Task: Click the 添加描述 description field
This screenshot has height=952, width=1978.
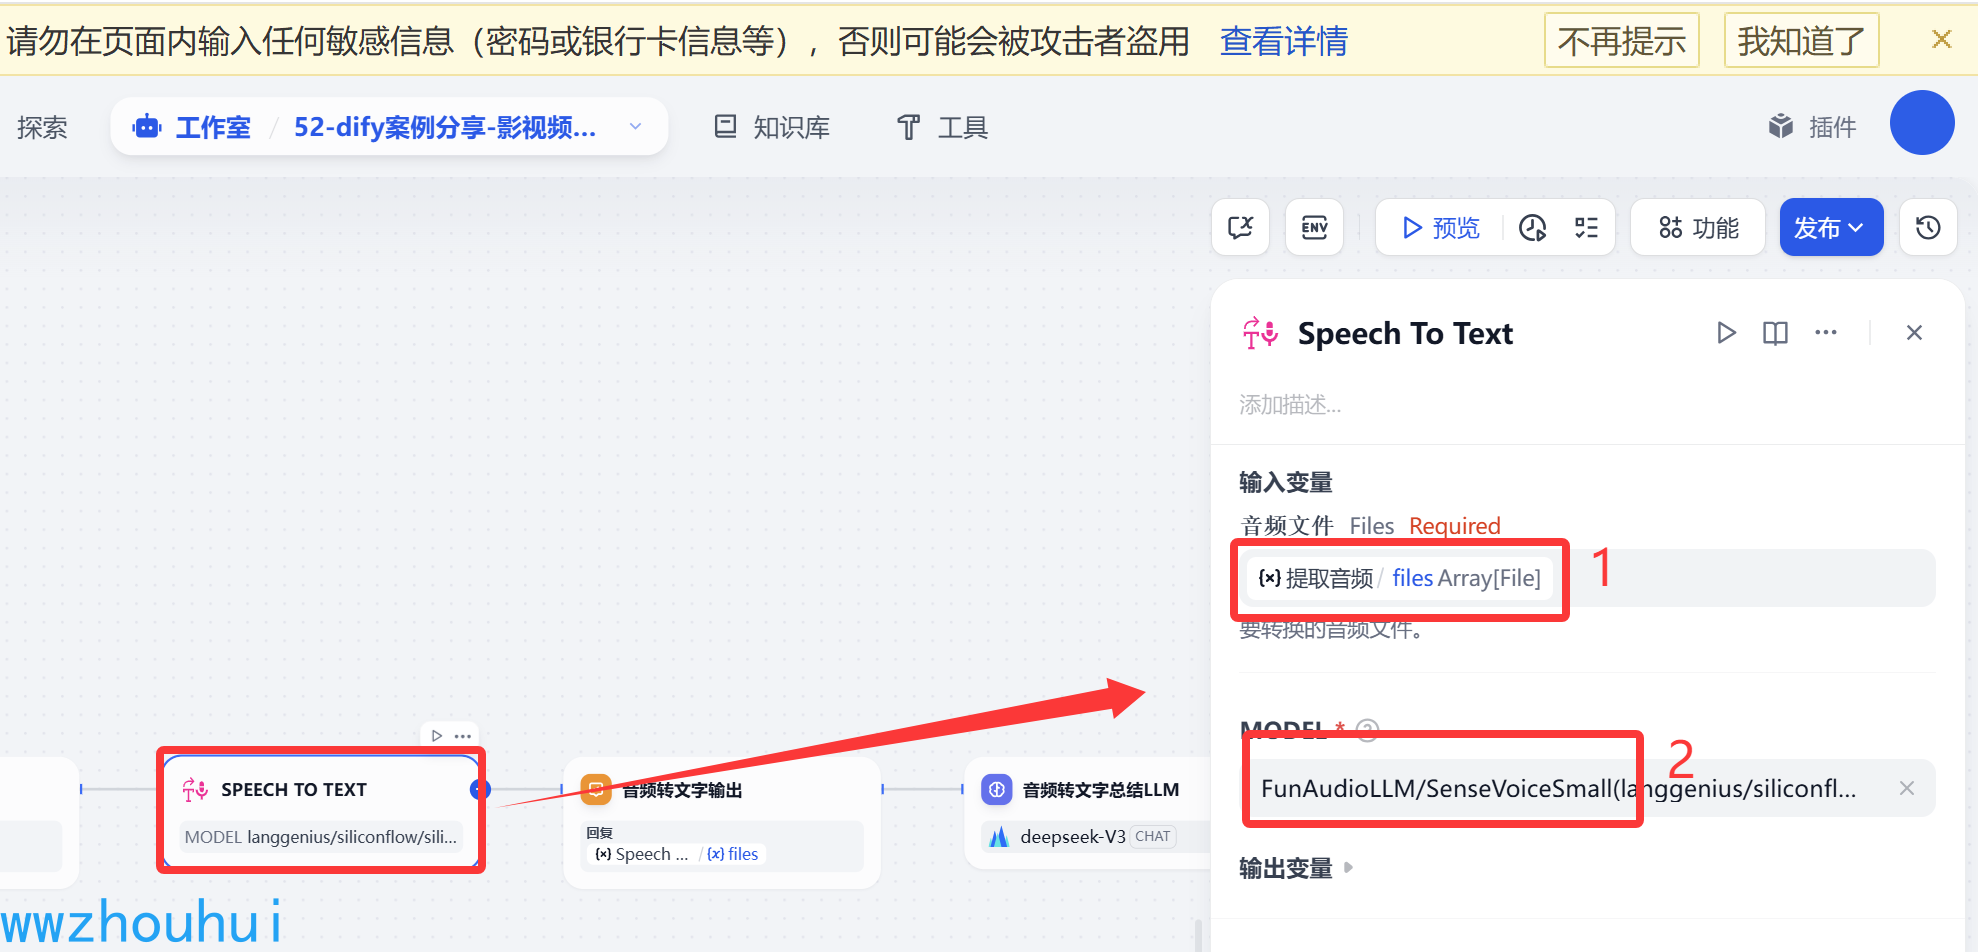Action: [1290, 405]
